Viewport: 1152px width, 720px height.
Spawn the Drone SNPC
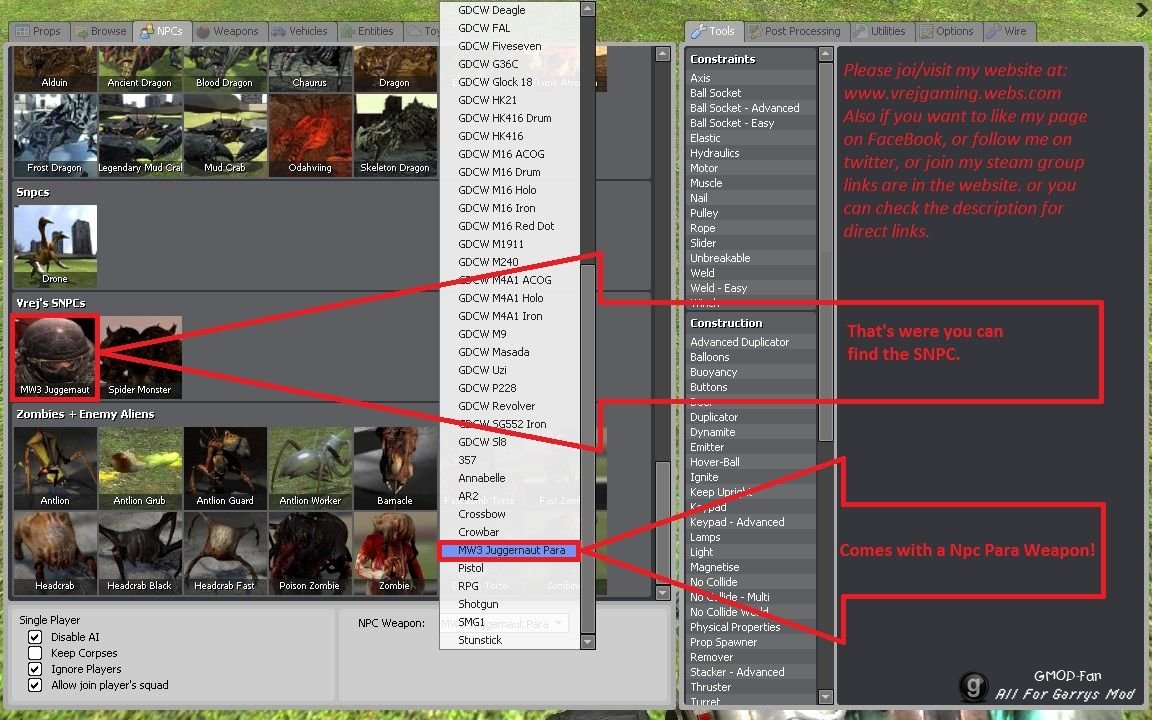55,246
